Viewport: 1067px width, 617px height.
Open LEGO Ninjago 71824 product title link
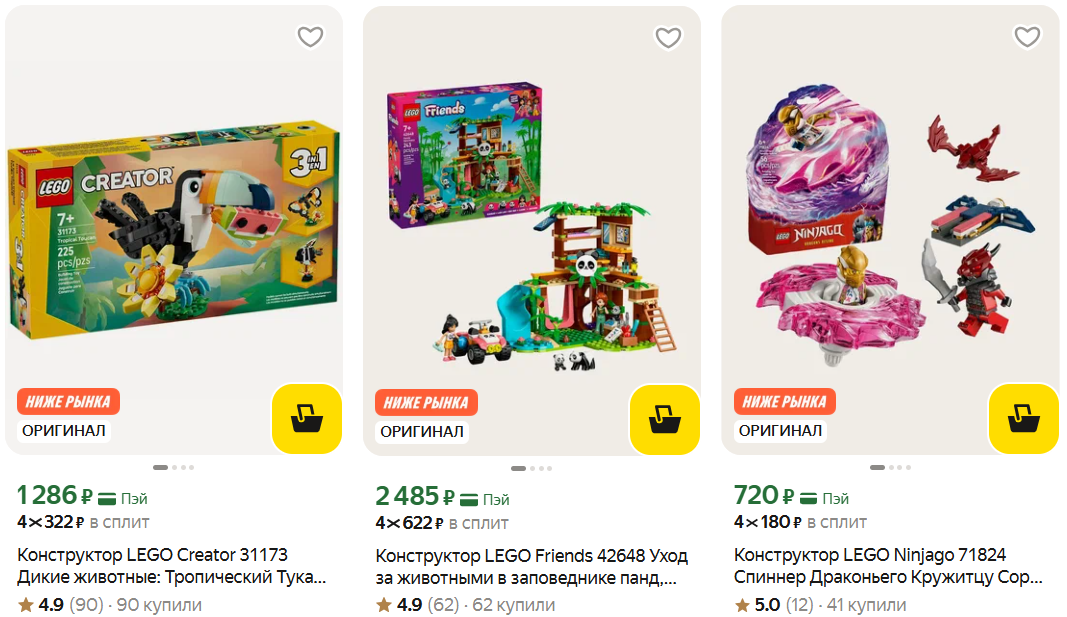[888, 566]
